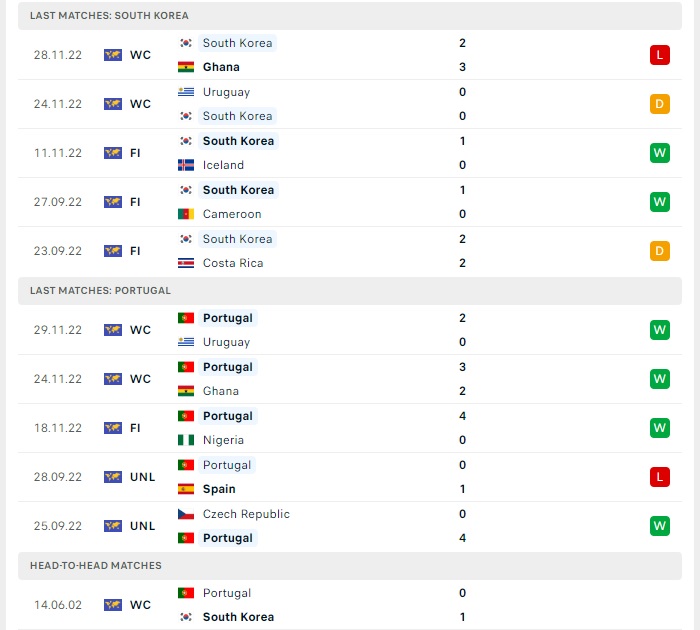
Task: Click the WC competition label on 29.11.22
Action: [140, 330]
